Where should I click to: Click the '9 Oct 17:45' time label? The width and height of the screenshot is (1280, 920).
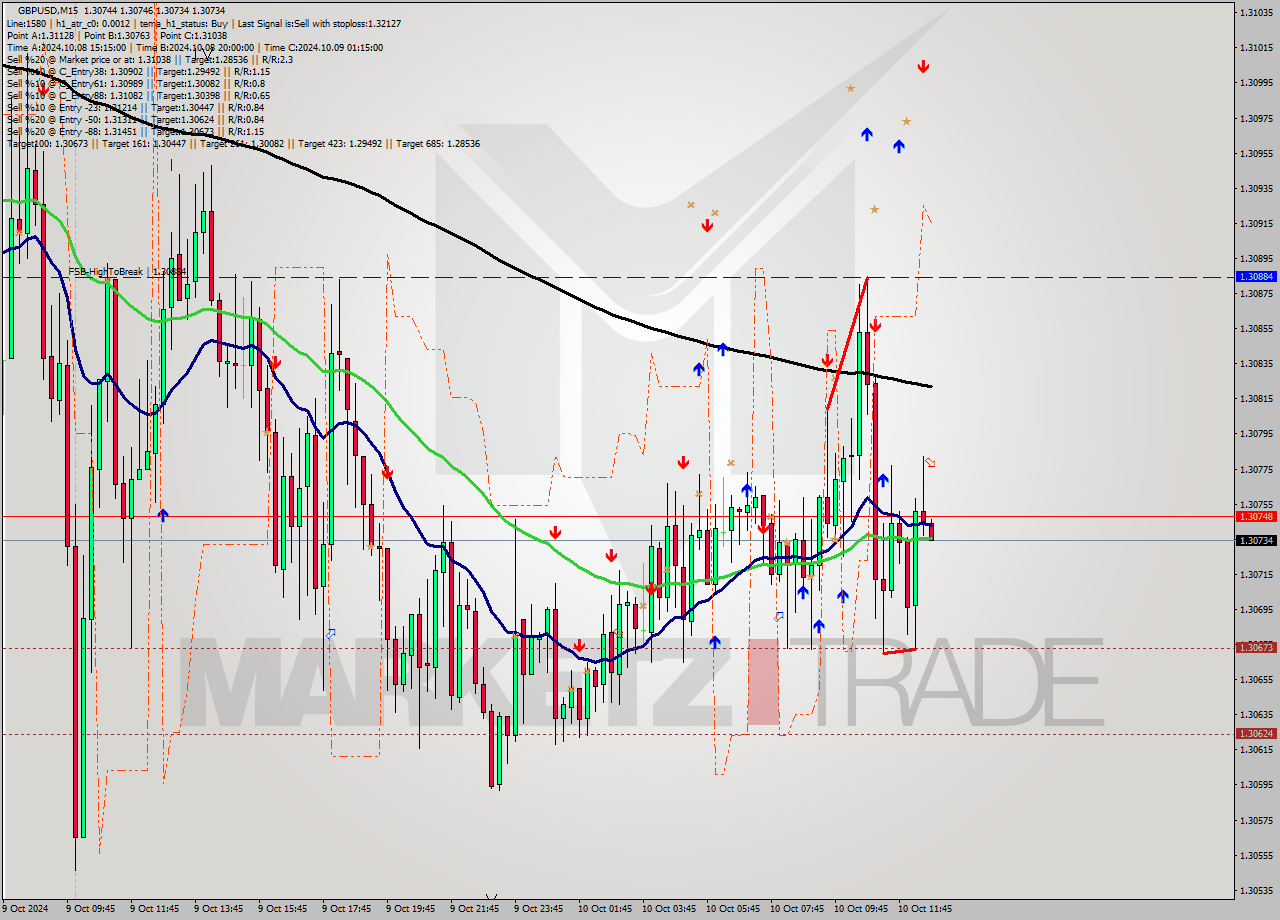346,909
